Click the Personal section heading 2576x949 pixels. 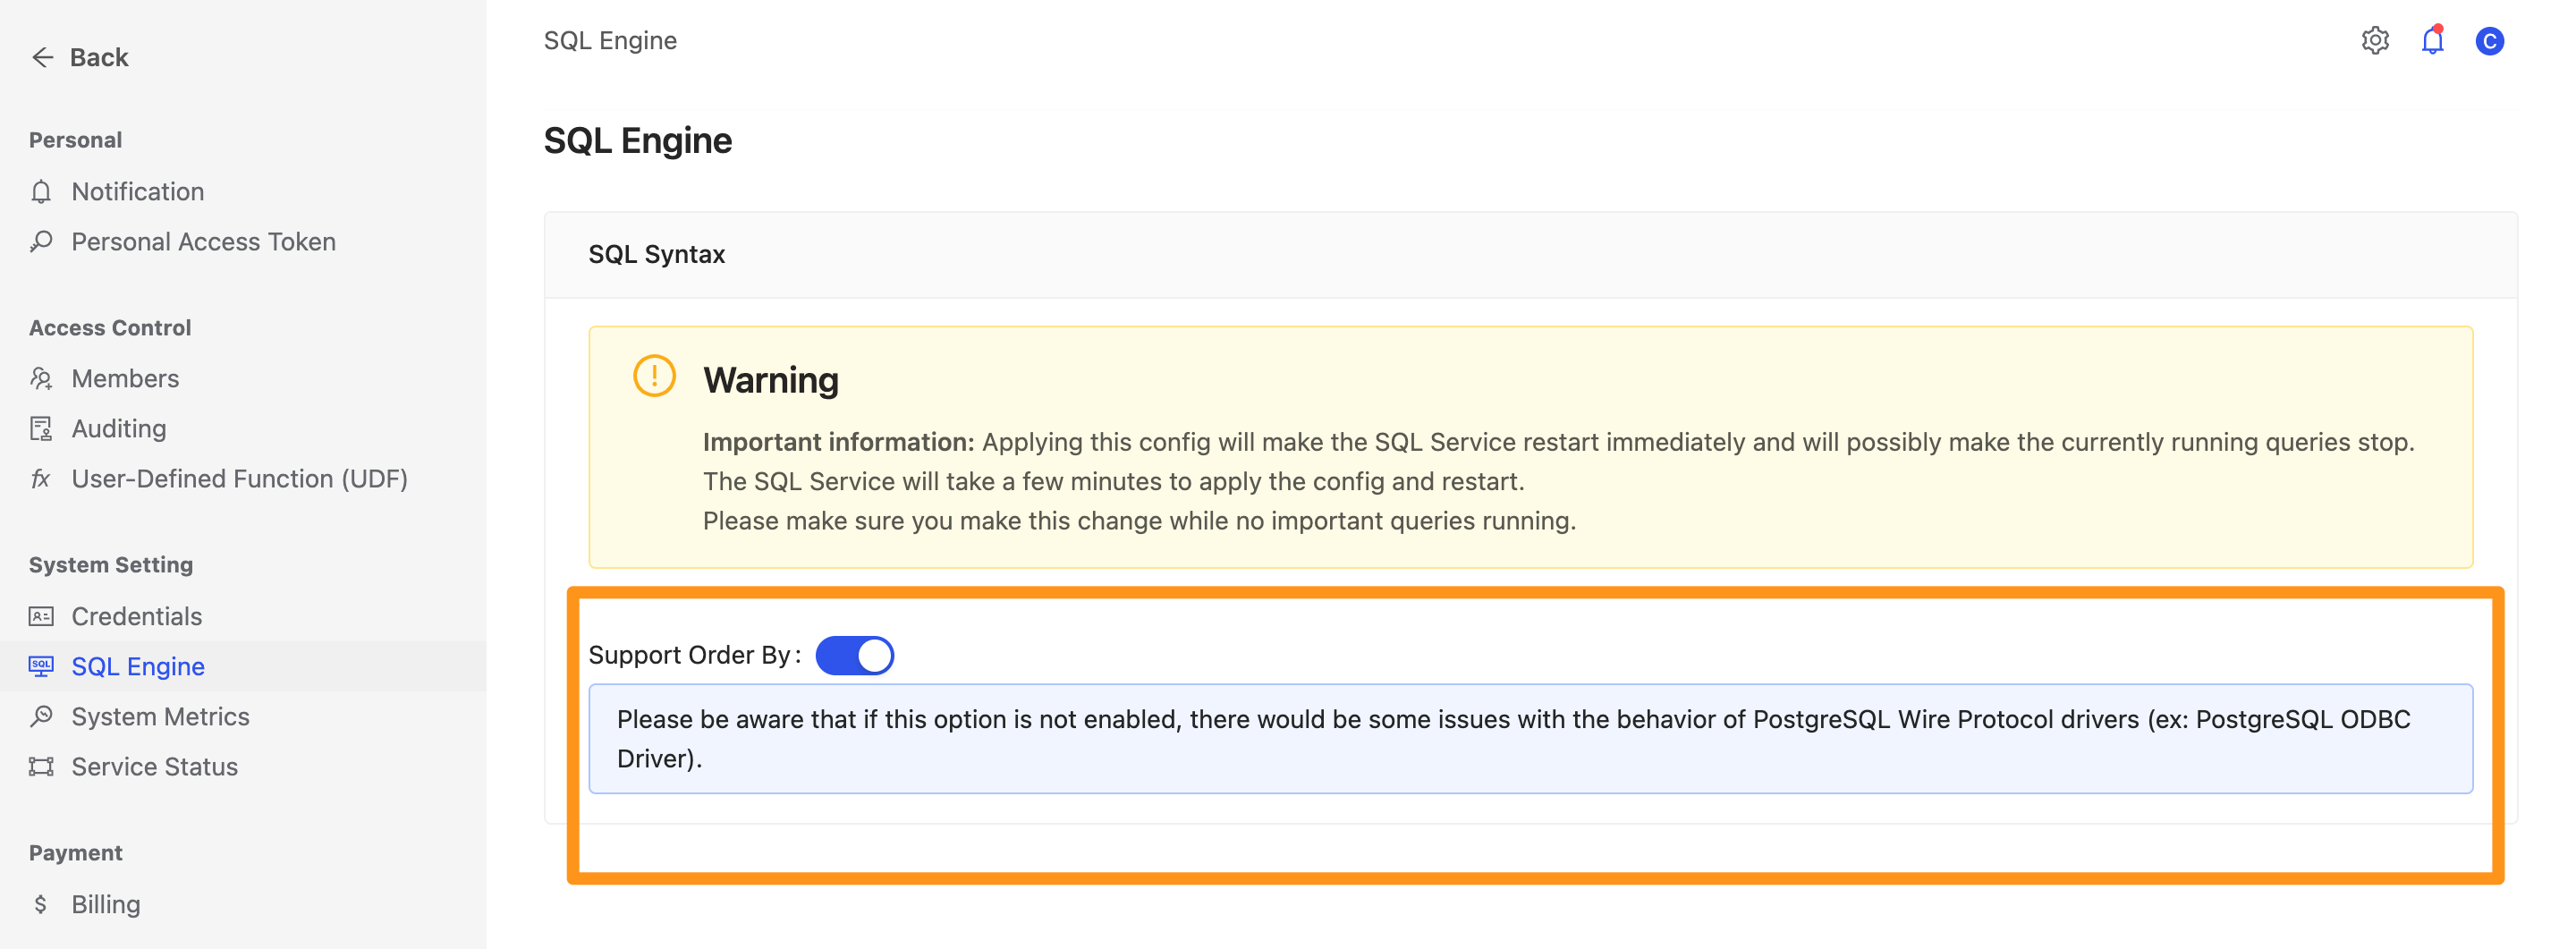[75, 140]
